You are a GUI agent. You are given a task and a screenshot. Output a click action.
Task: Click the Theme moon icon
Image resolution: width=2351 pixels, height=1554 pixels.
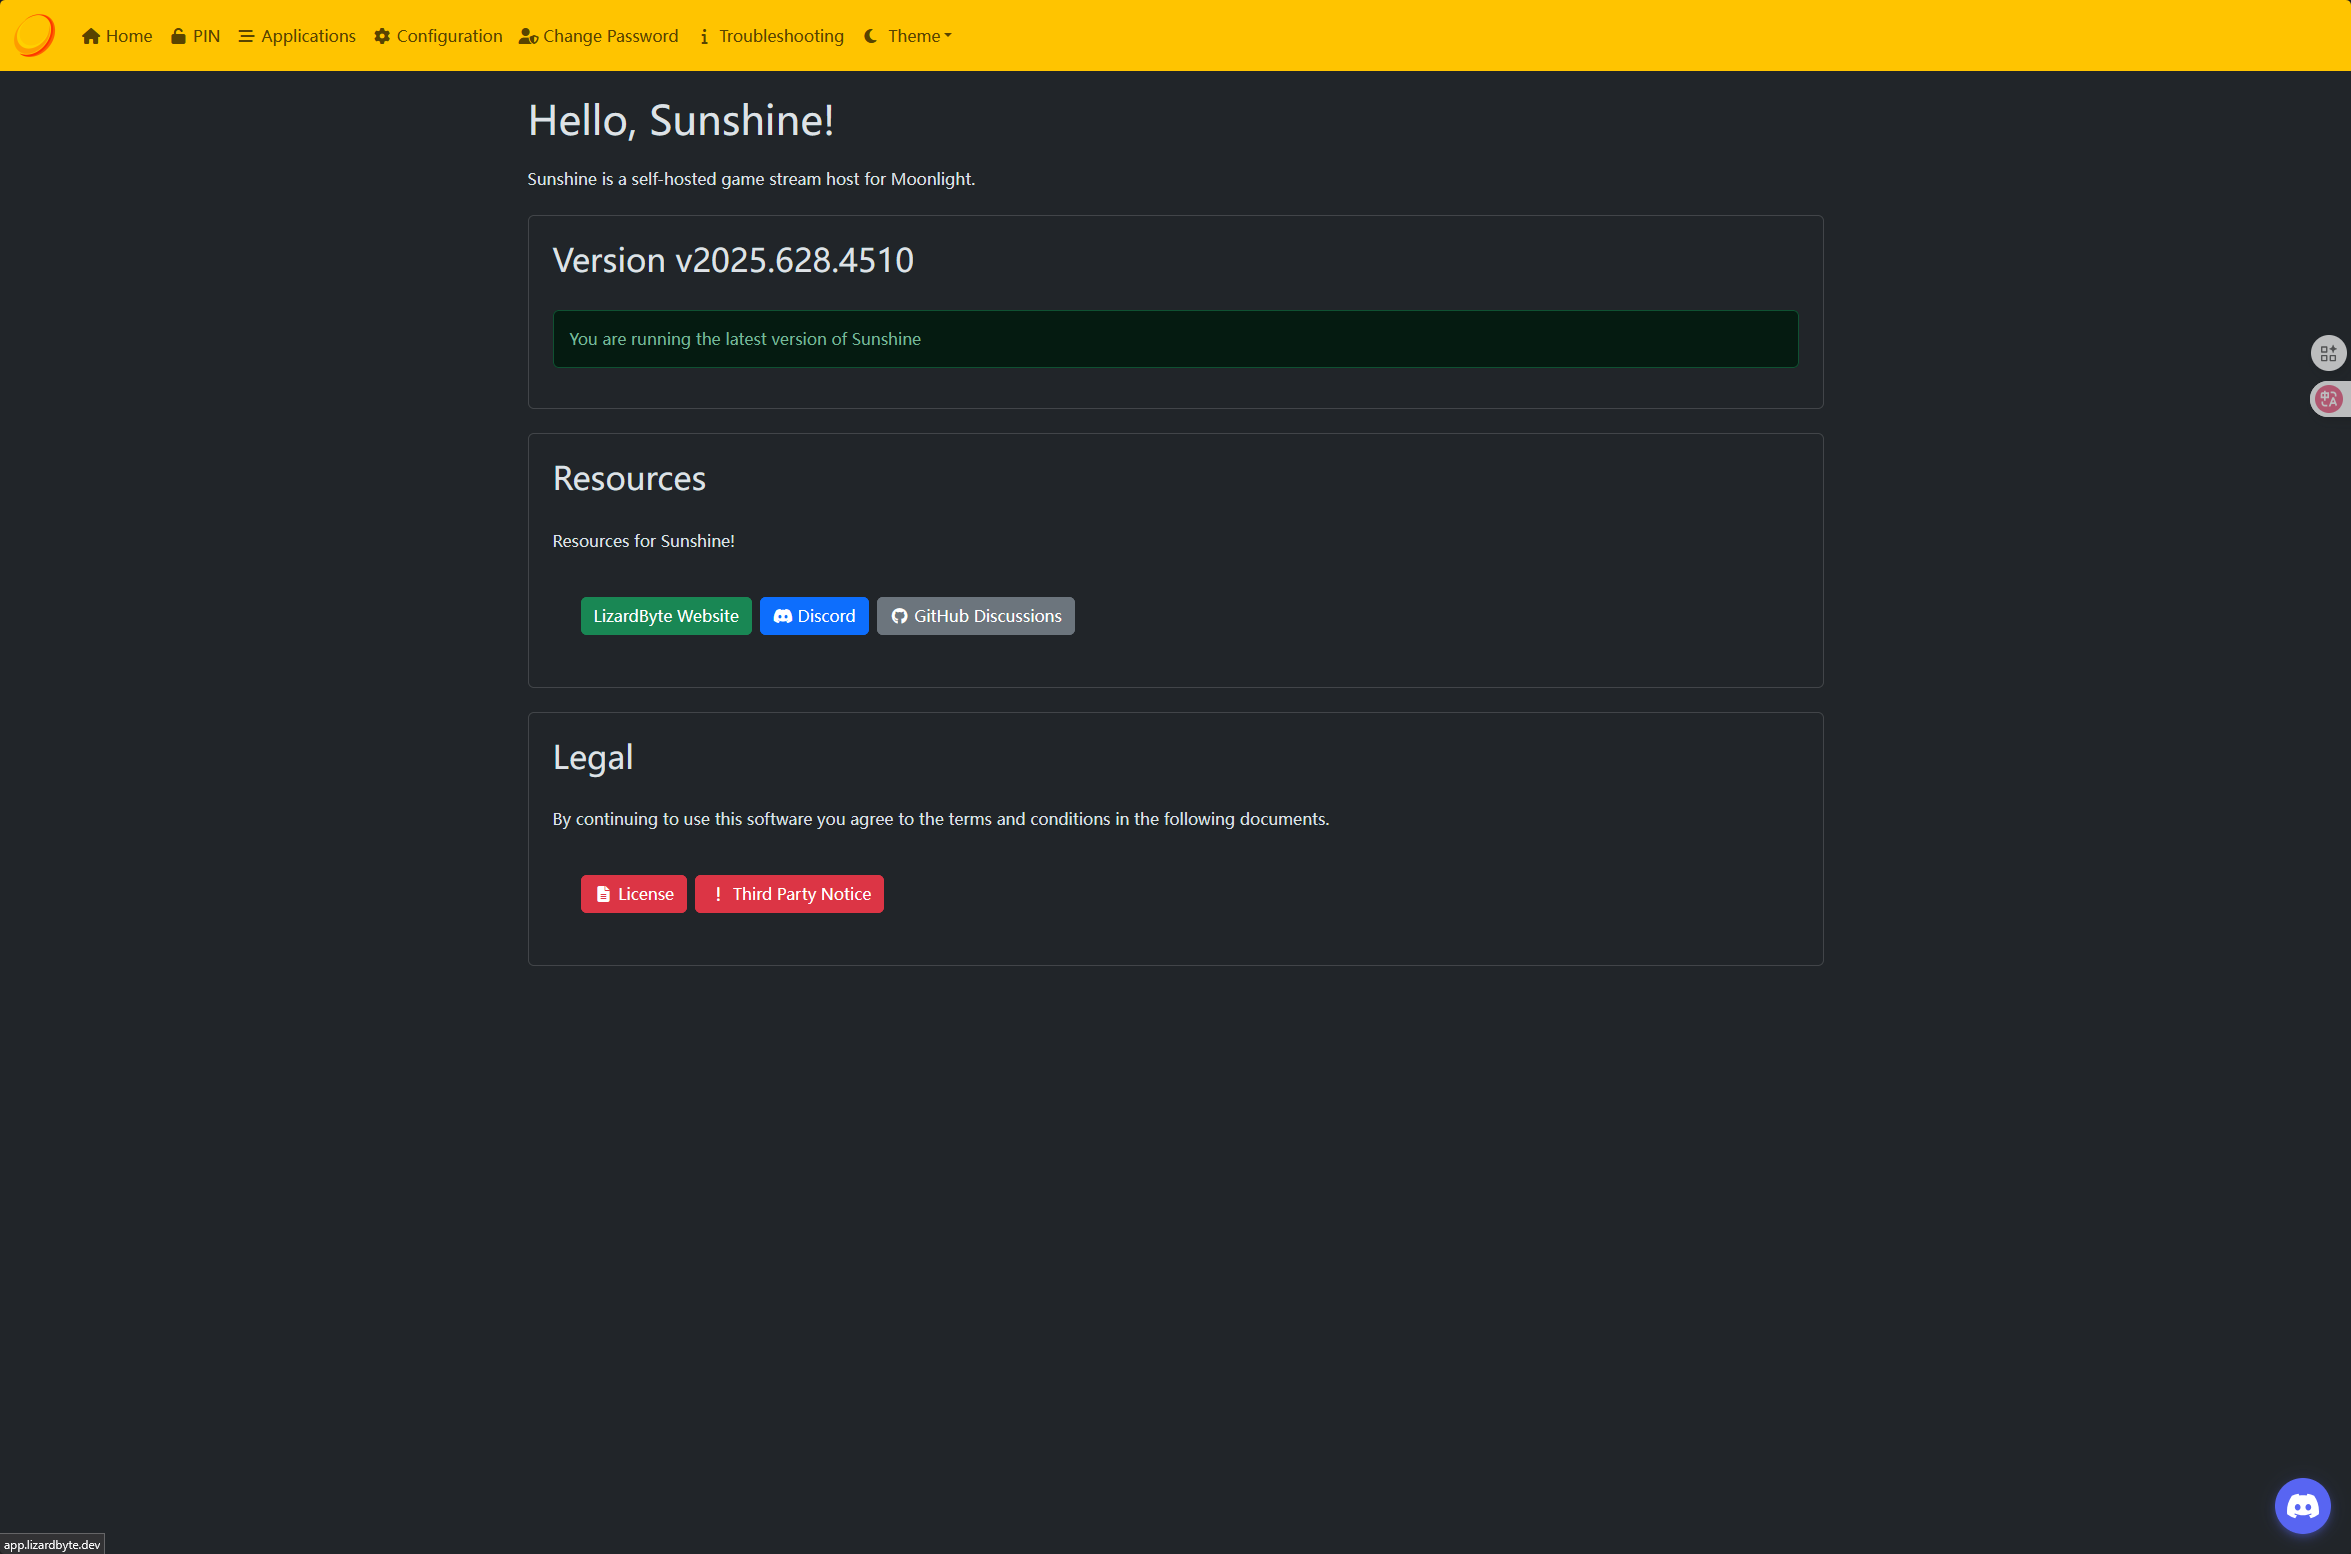point(871,36)
